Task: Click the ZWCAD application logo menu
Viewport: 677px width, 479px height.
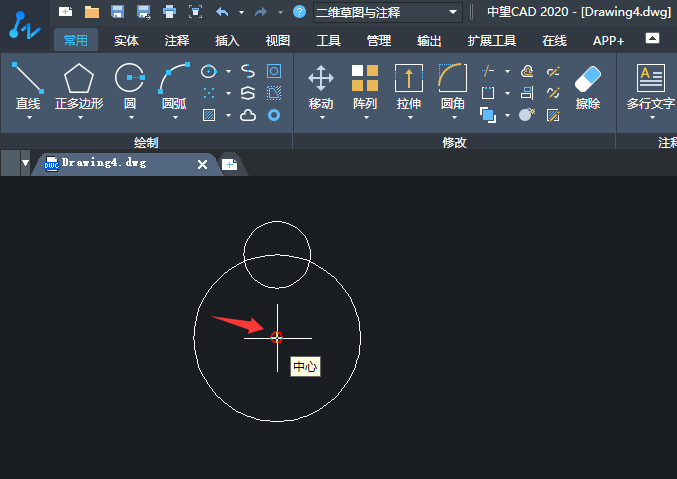Action: pos(25,25)
